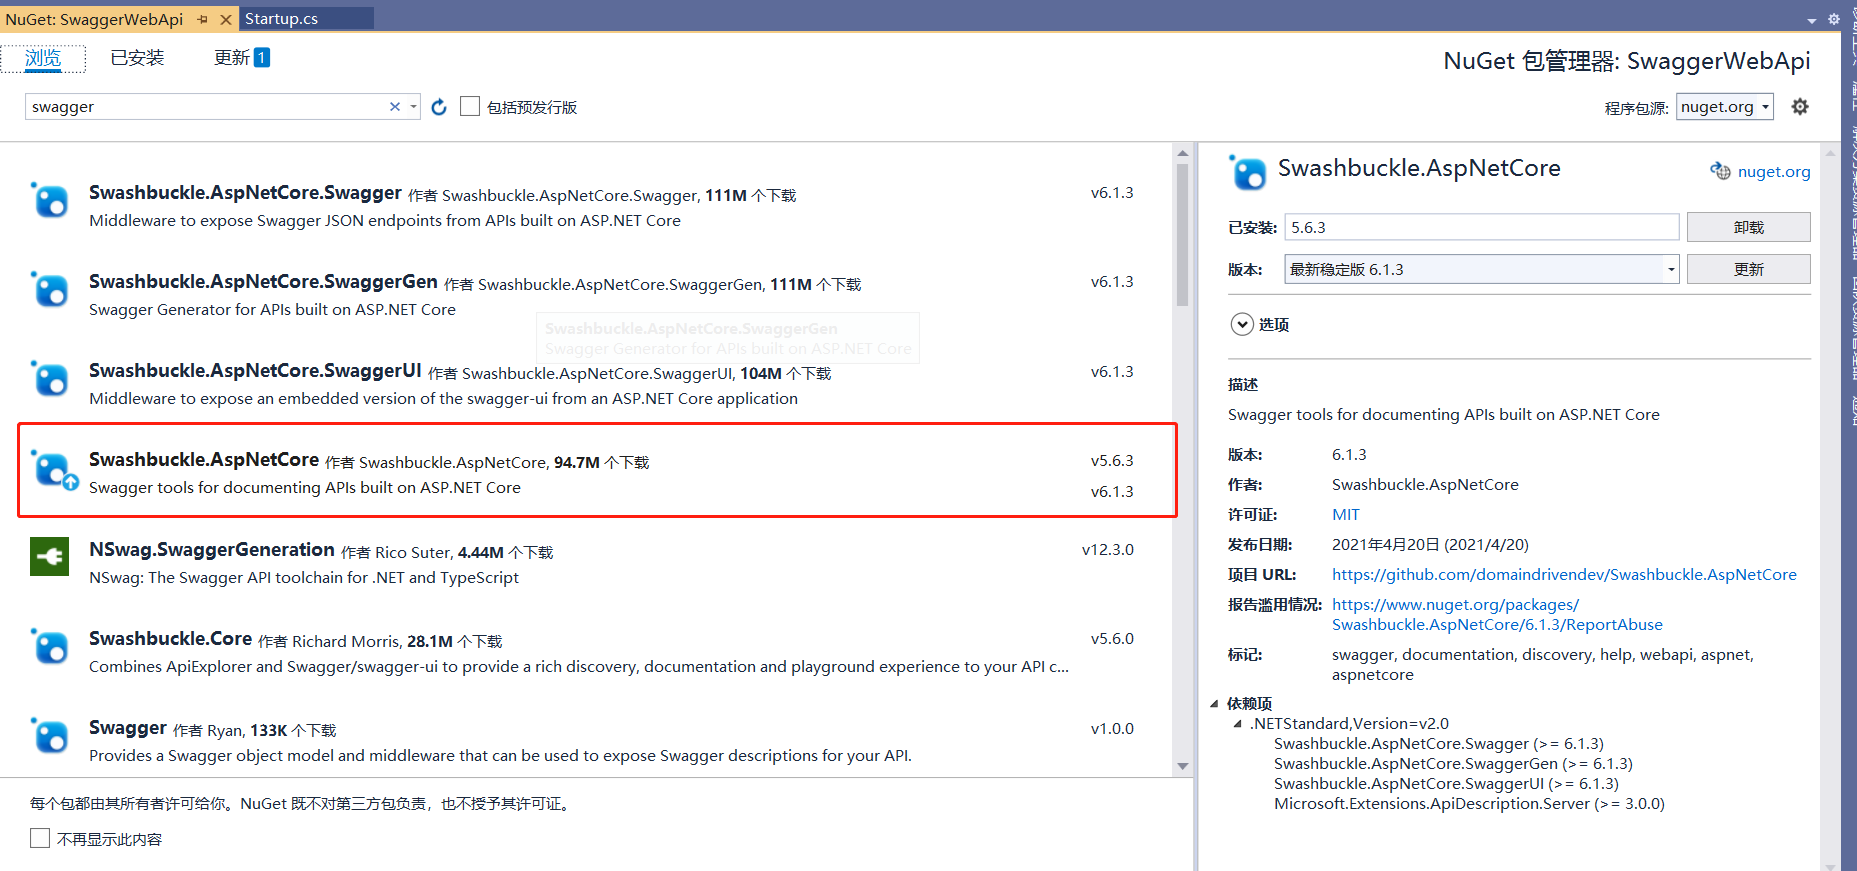
Task: Click Swashbuckle.AspNetCore.Swagger (>= 6.1.3) dependency
Action: click(1439, 743)
